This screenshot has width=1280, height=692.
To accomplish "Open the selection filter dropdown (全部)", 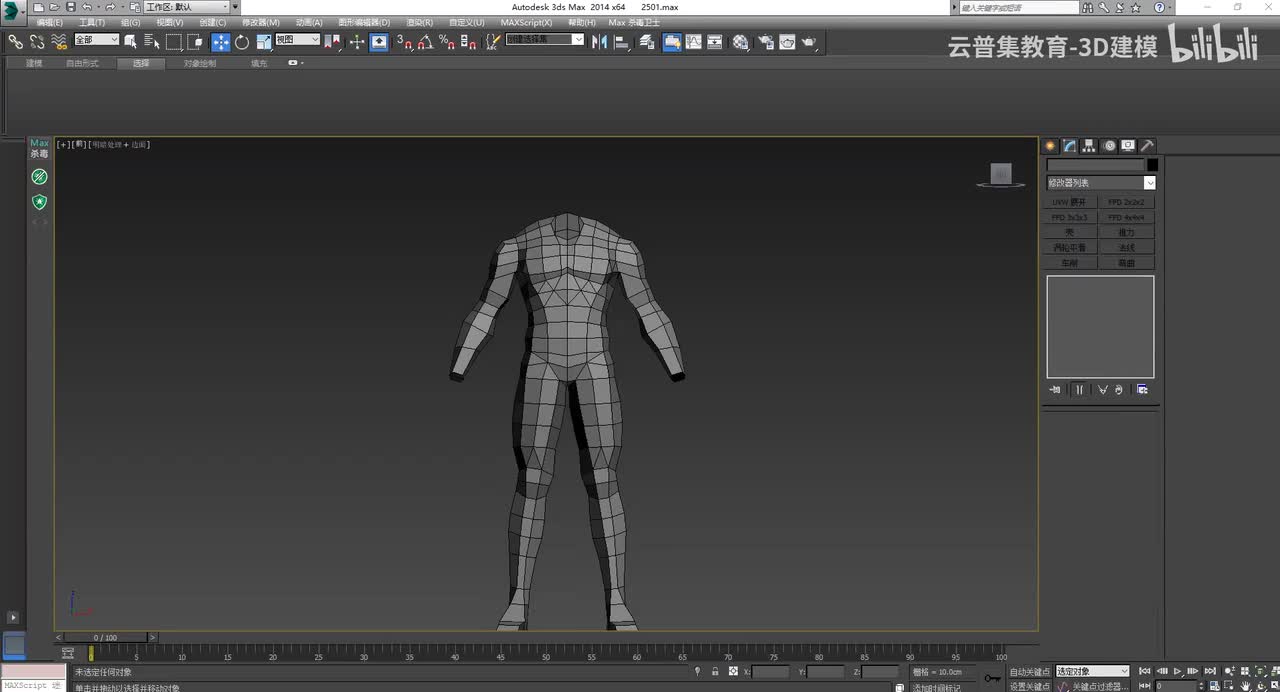I will point(97,40).
